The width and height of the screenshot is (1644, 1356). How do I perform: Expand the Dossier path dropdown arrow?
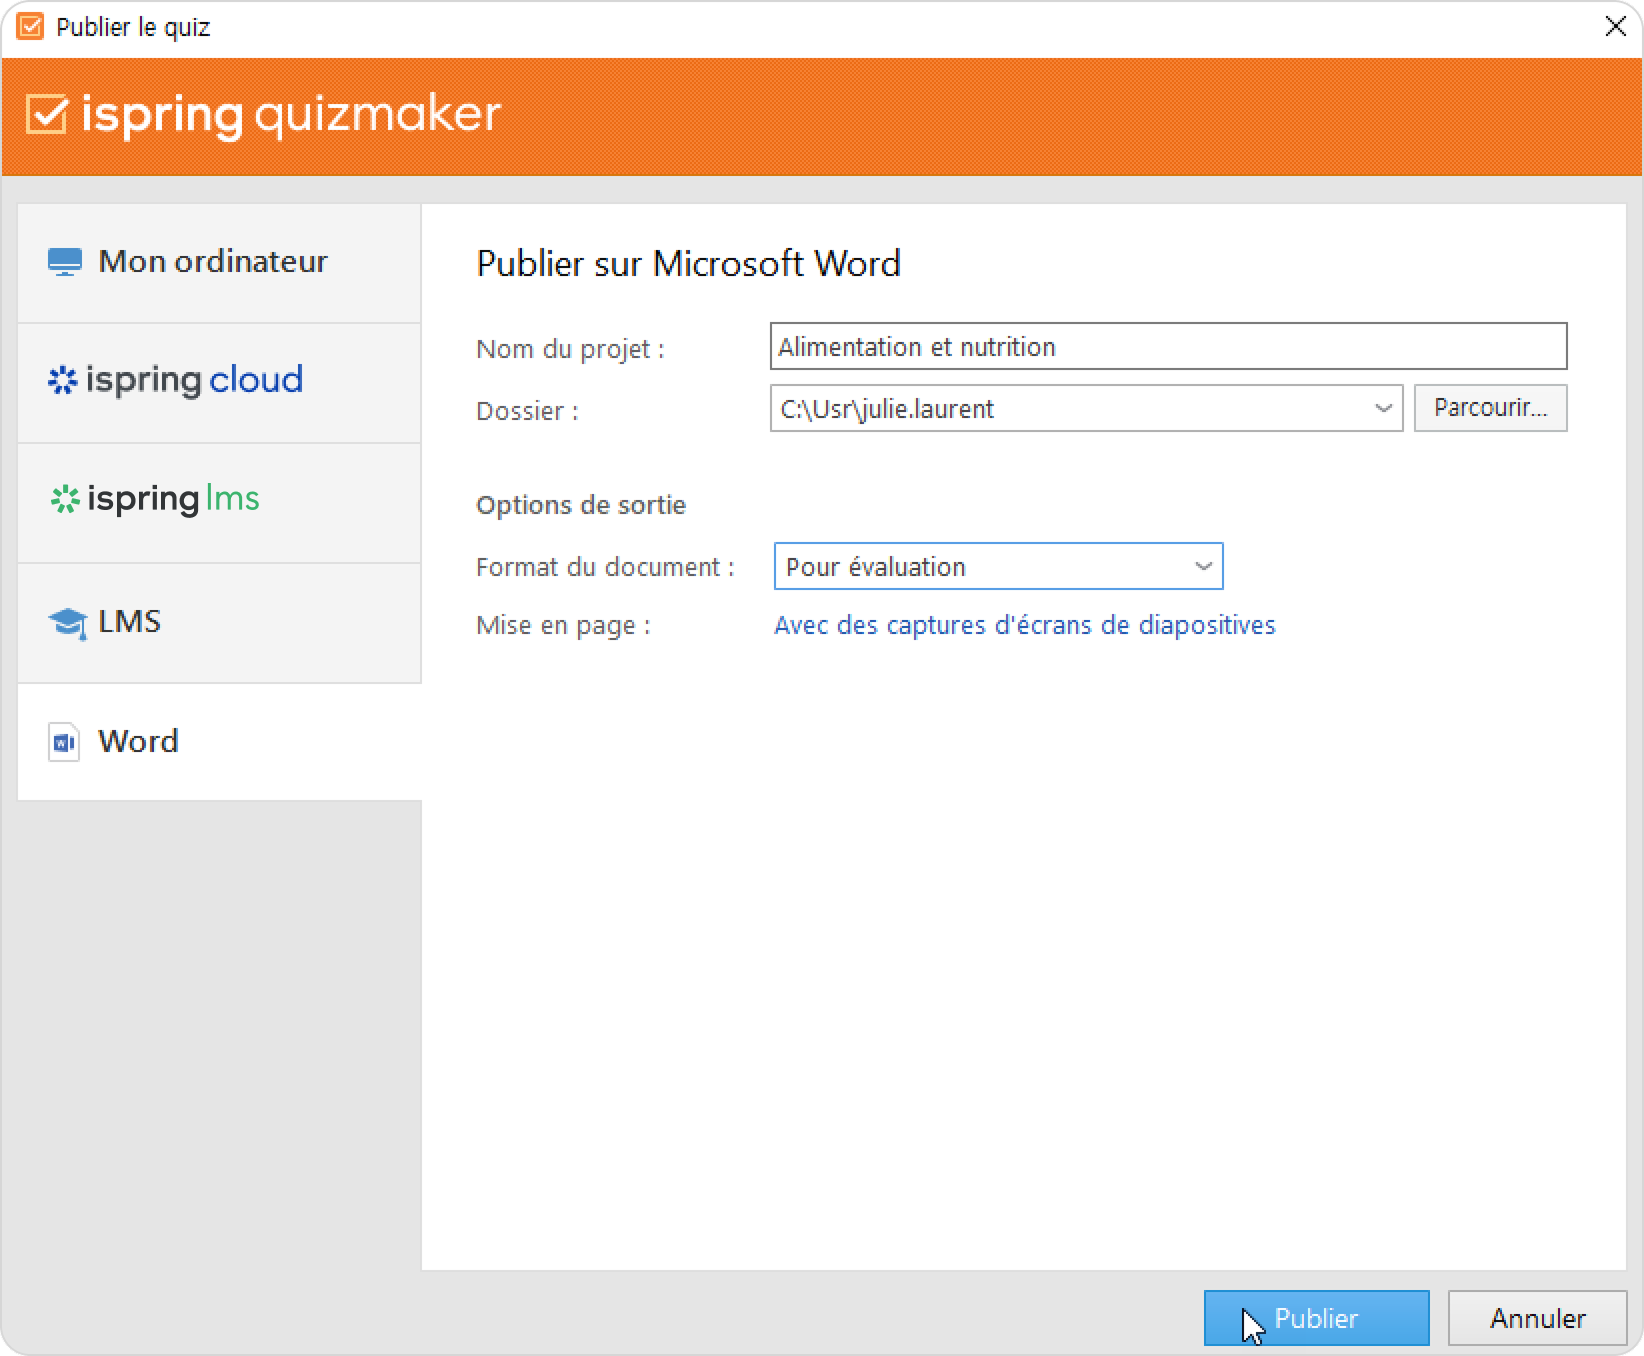(1383, 409)
